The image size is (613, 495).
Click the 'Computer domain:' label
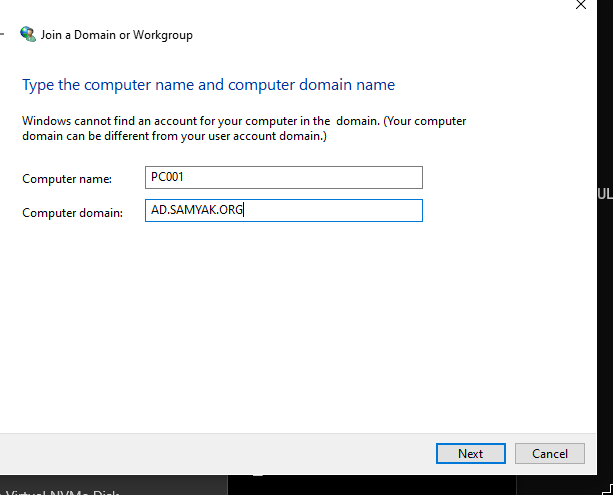click(72, 213)
